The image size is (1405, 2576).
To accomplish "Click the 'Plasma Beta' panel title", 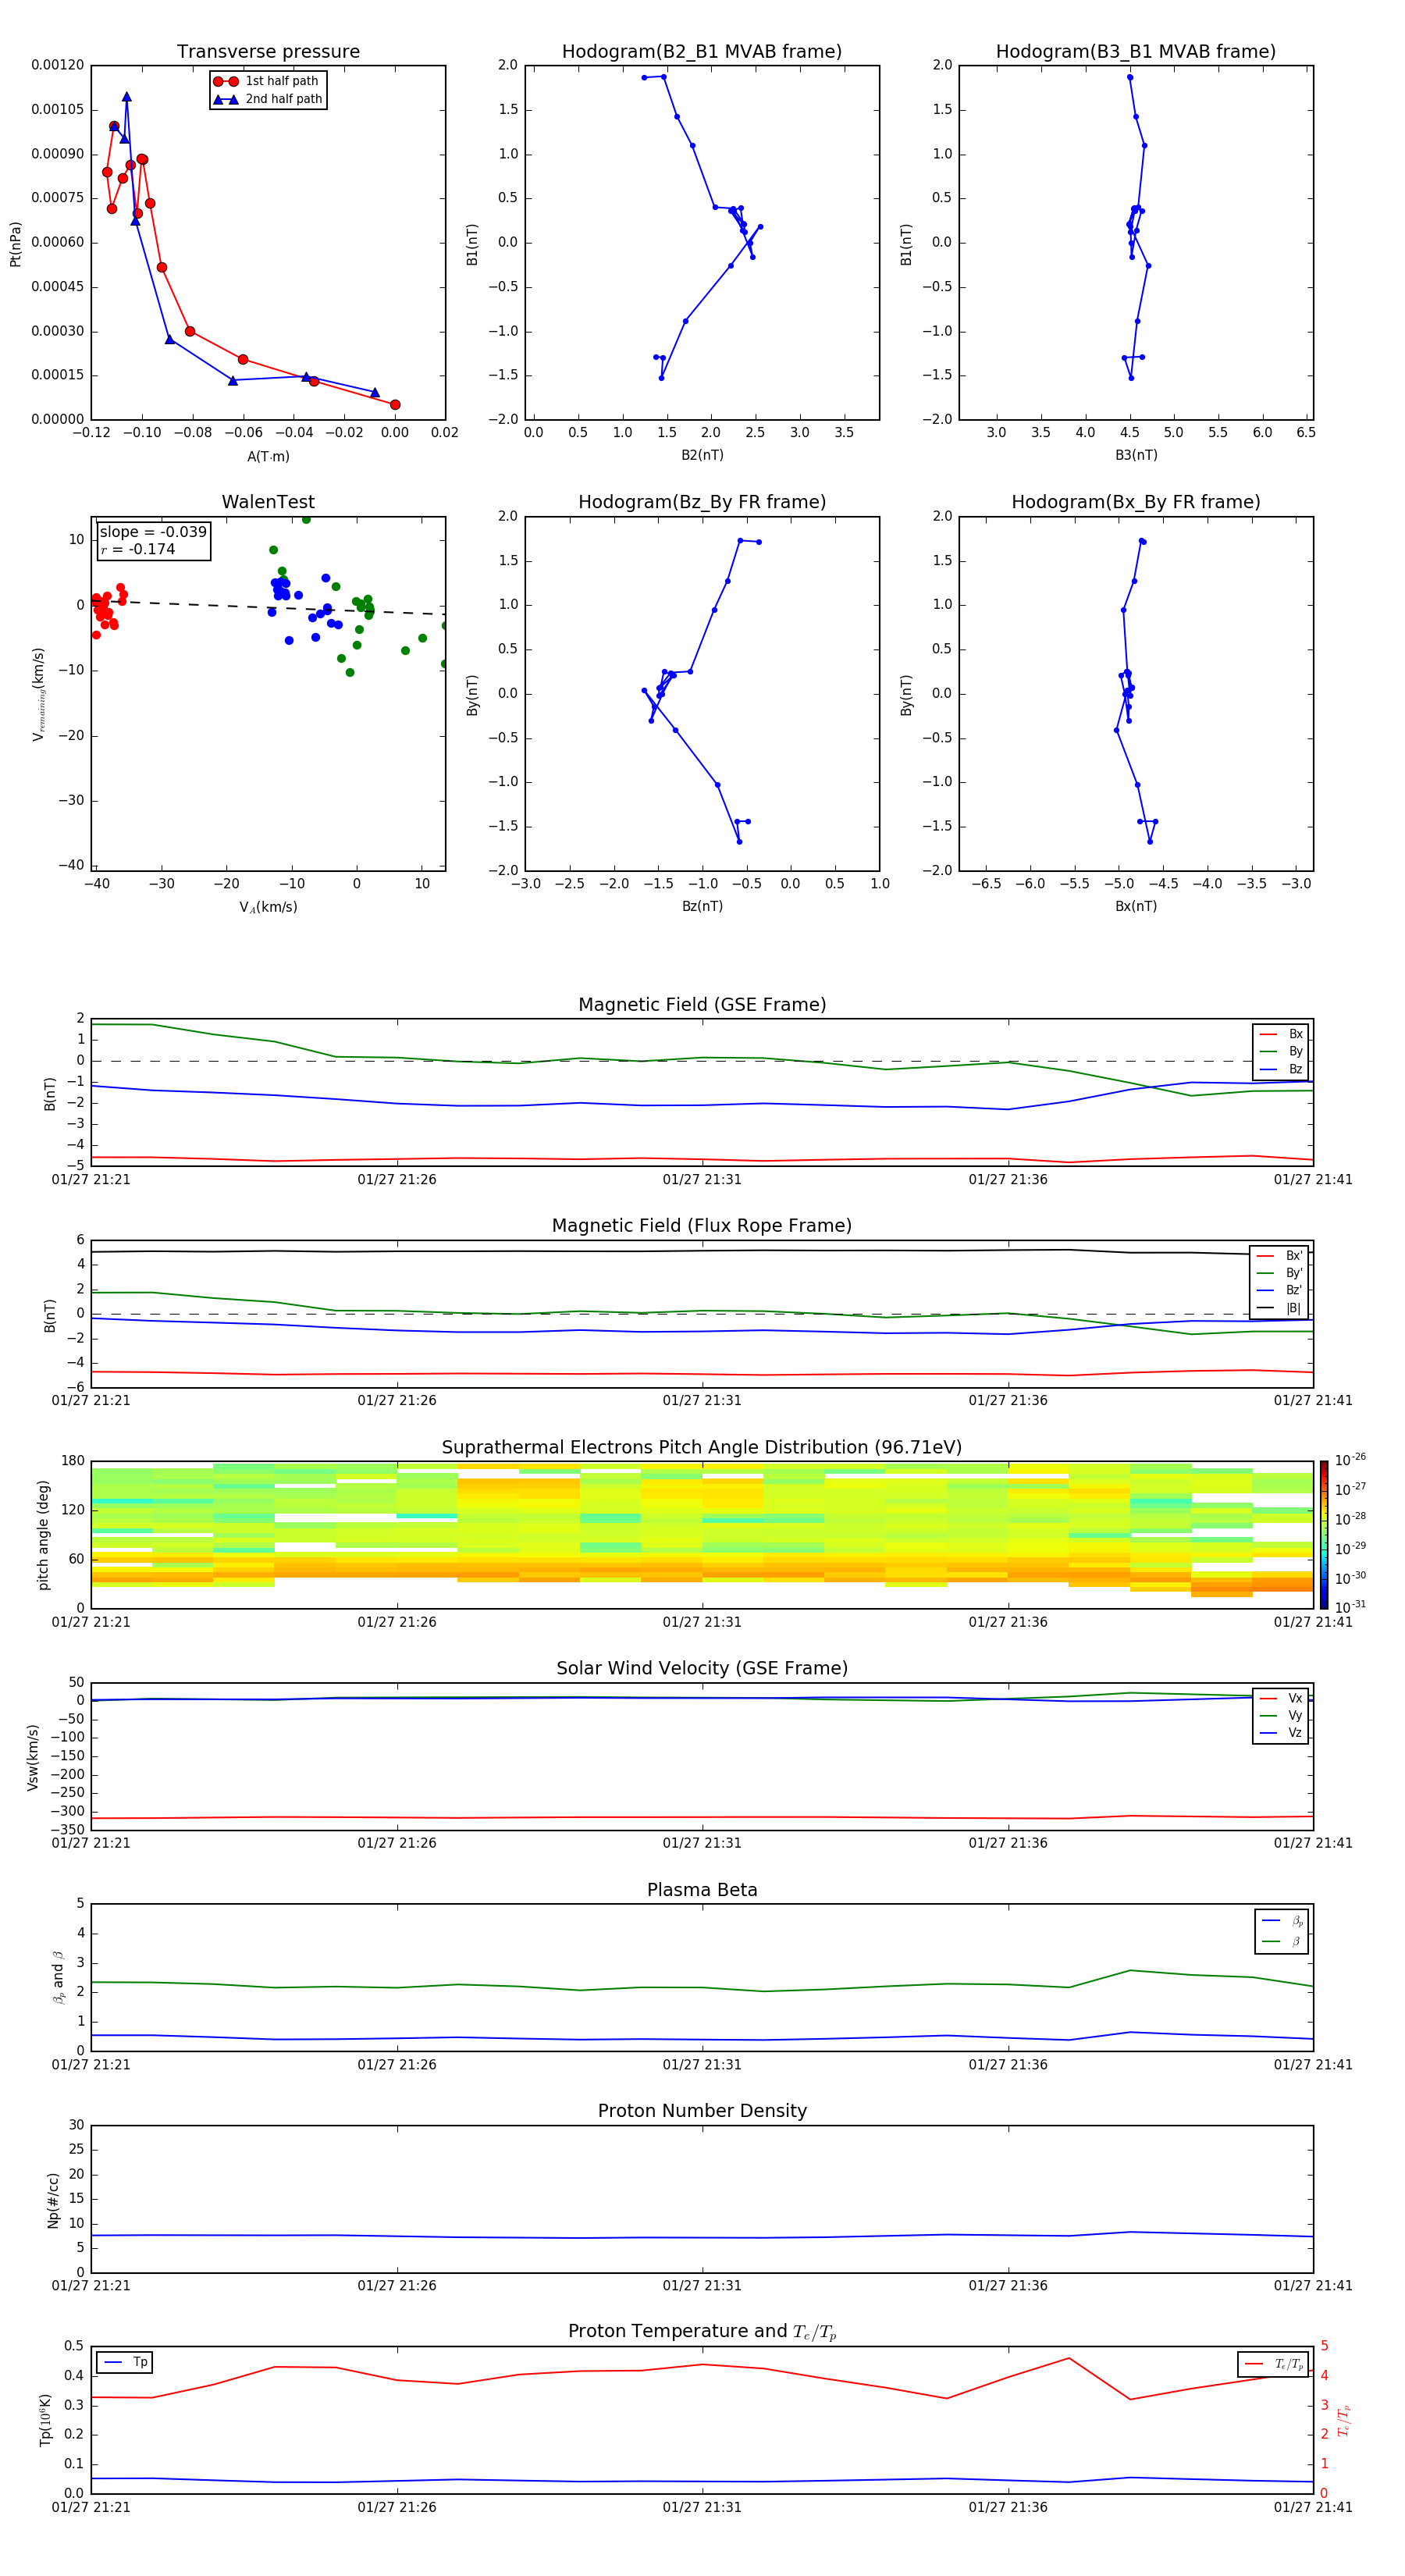I will [x=702, y=1890].
